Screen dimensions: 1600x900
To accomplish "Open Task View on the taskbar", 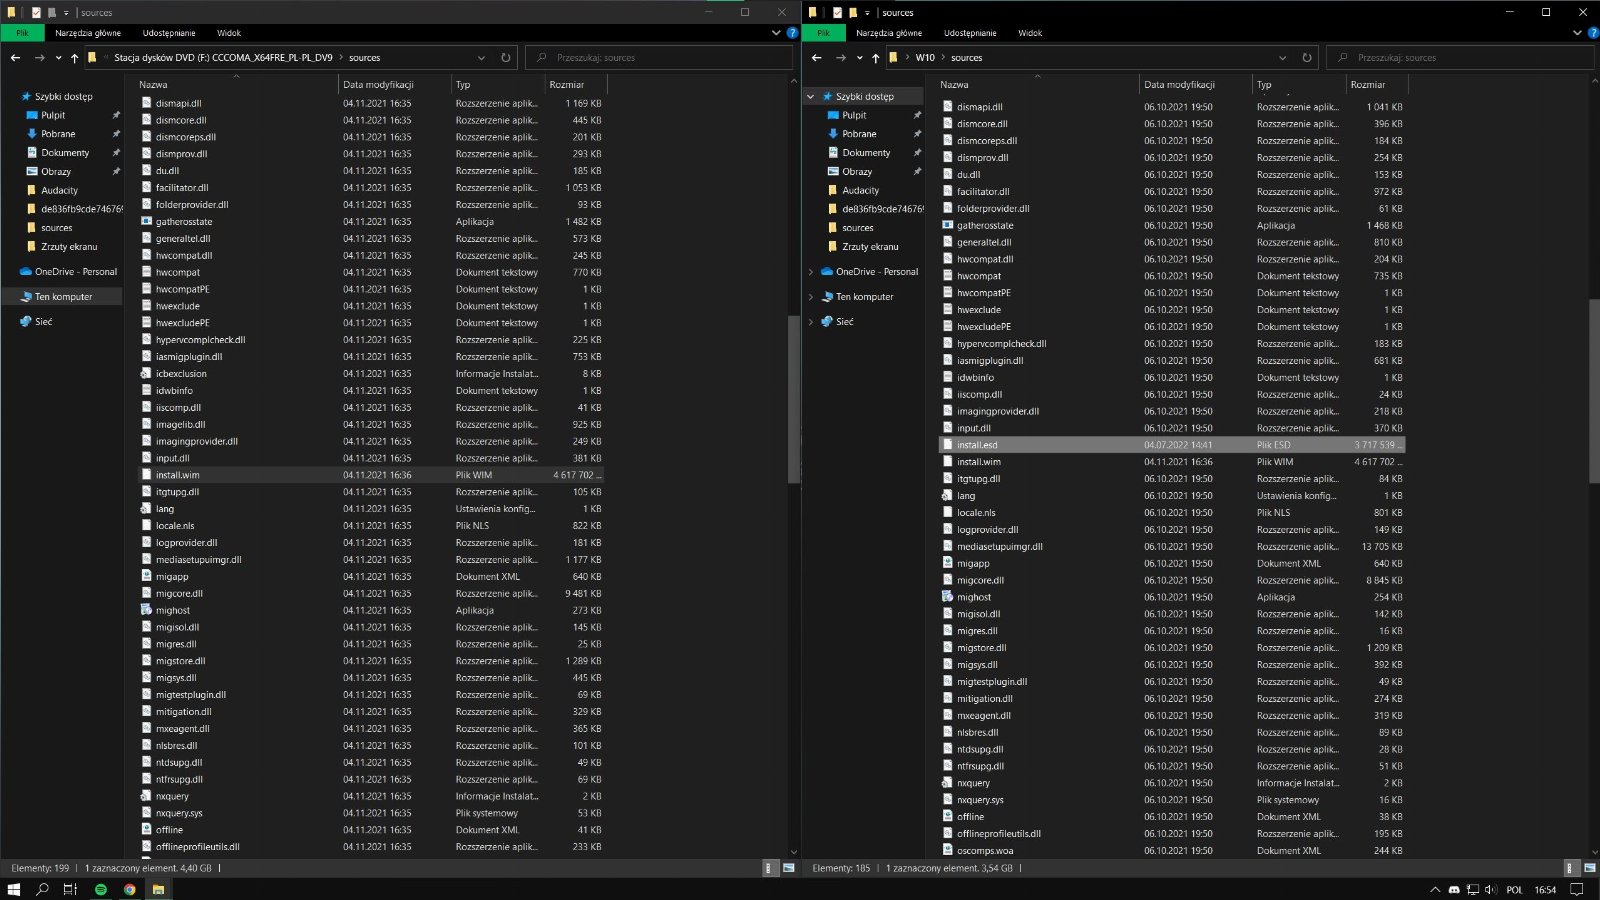I will click(70, 889).
